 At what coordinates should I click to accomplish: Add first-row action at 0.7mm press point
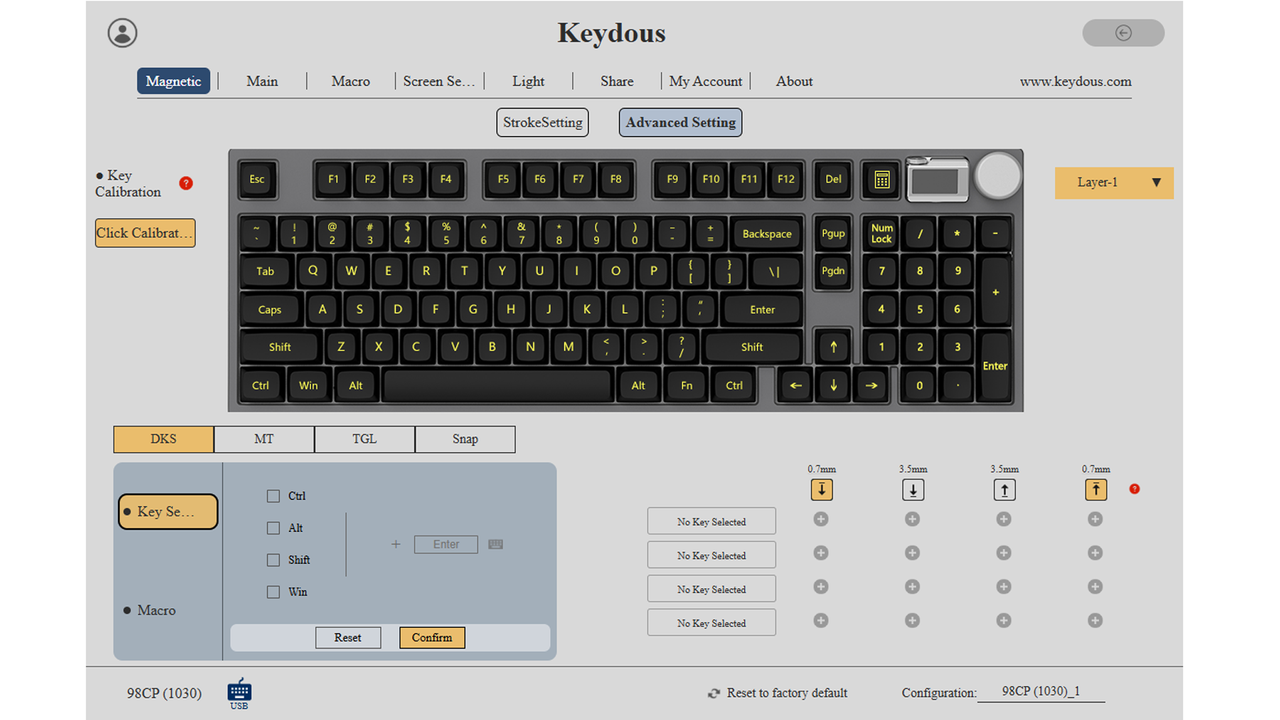tap(821, 519)
